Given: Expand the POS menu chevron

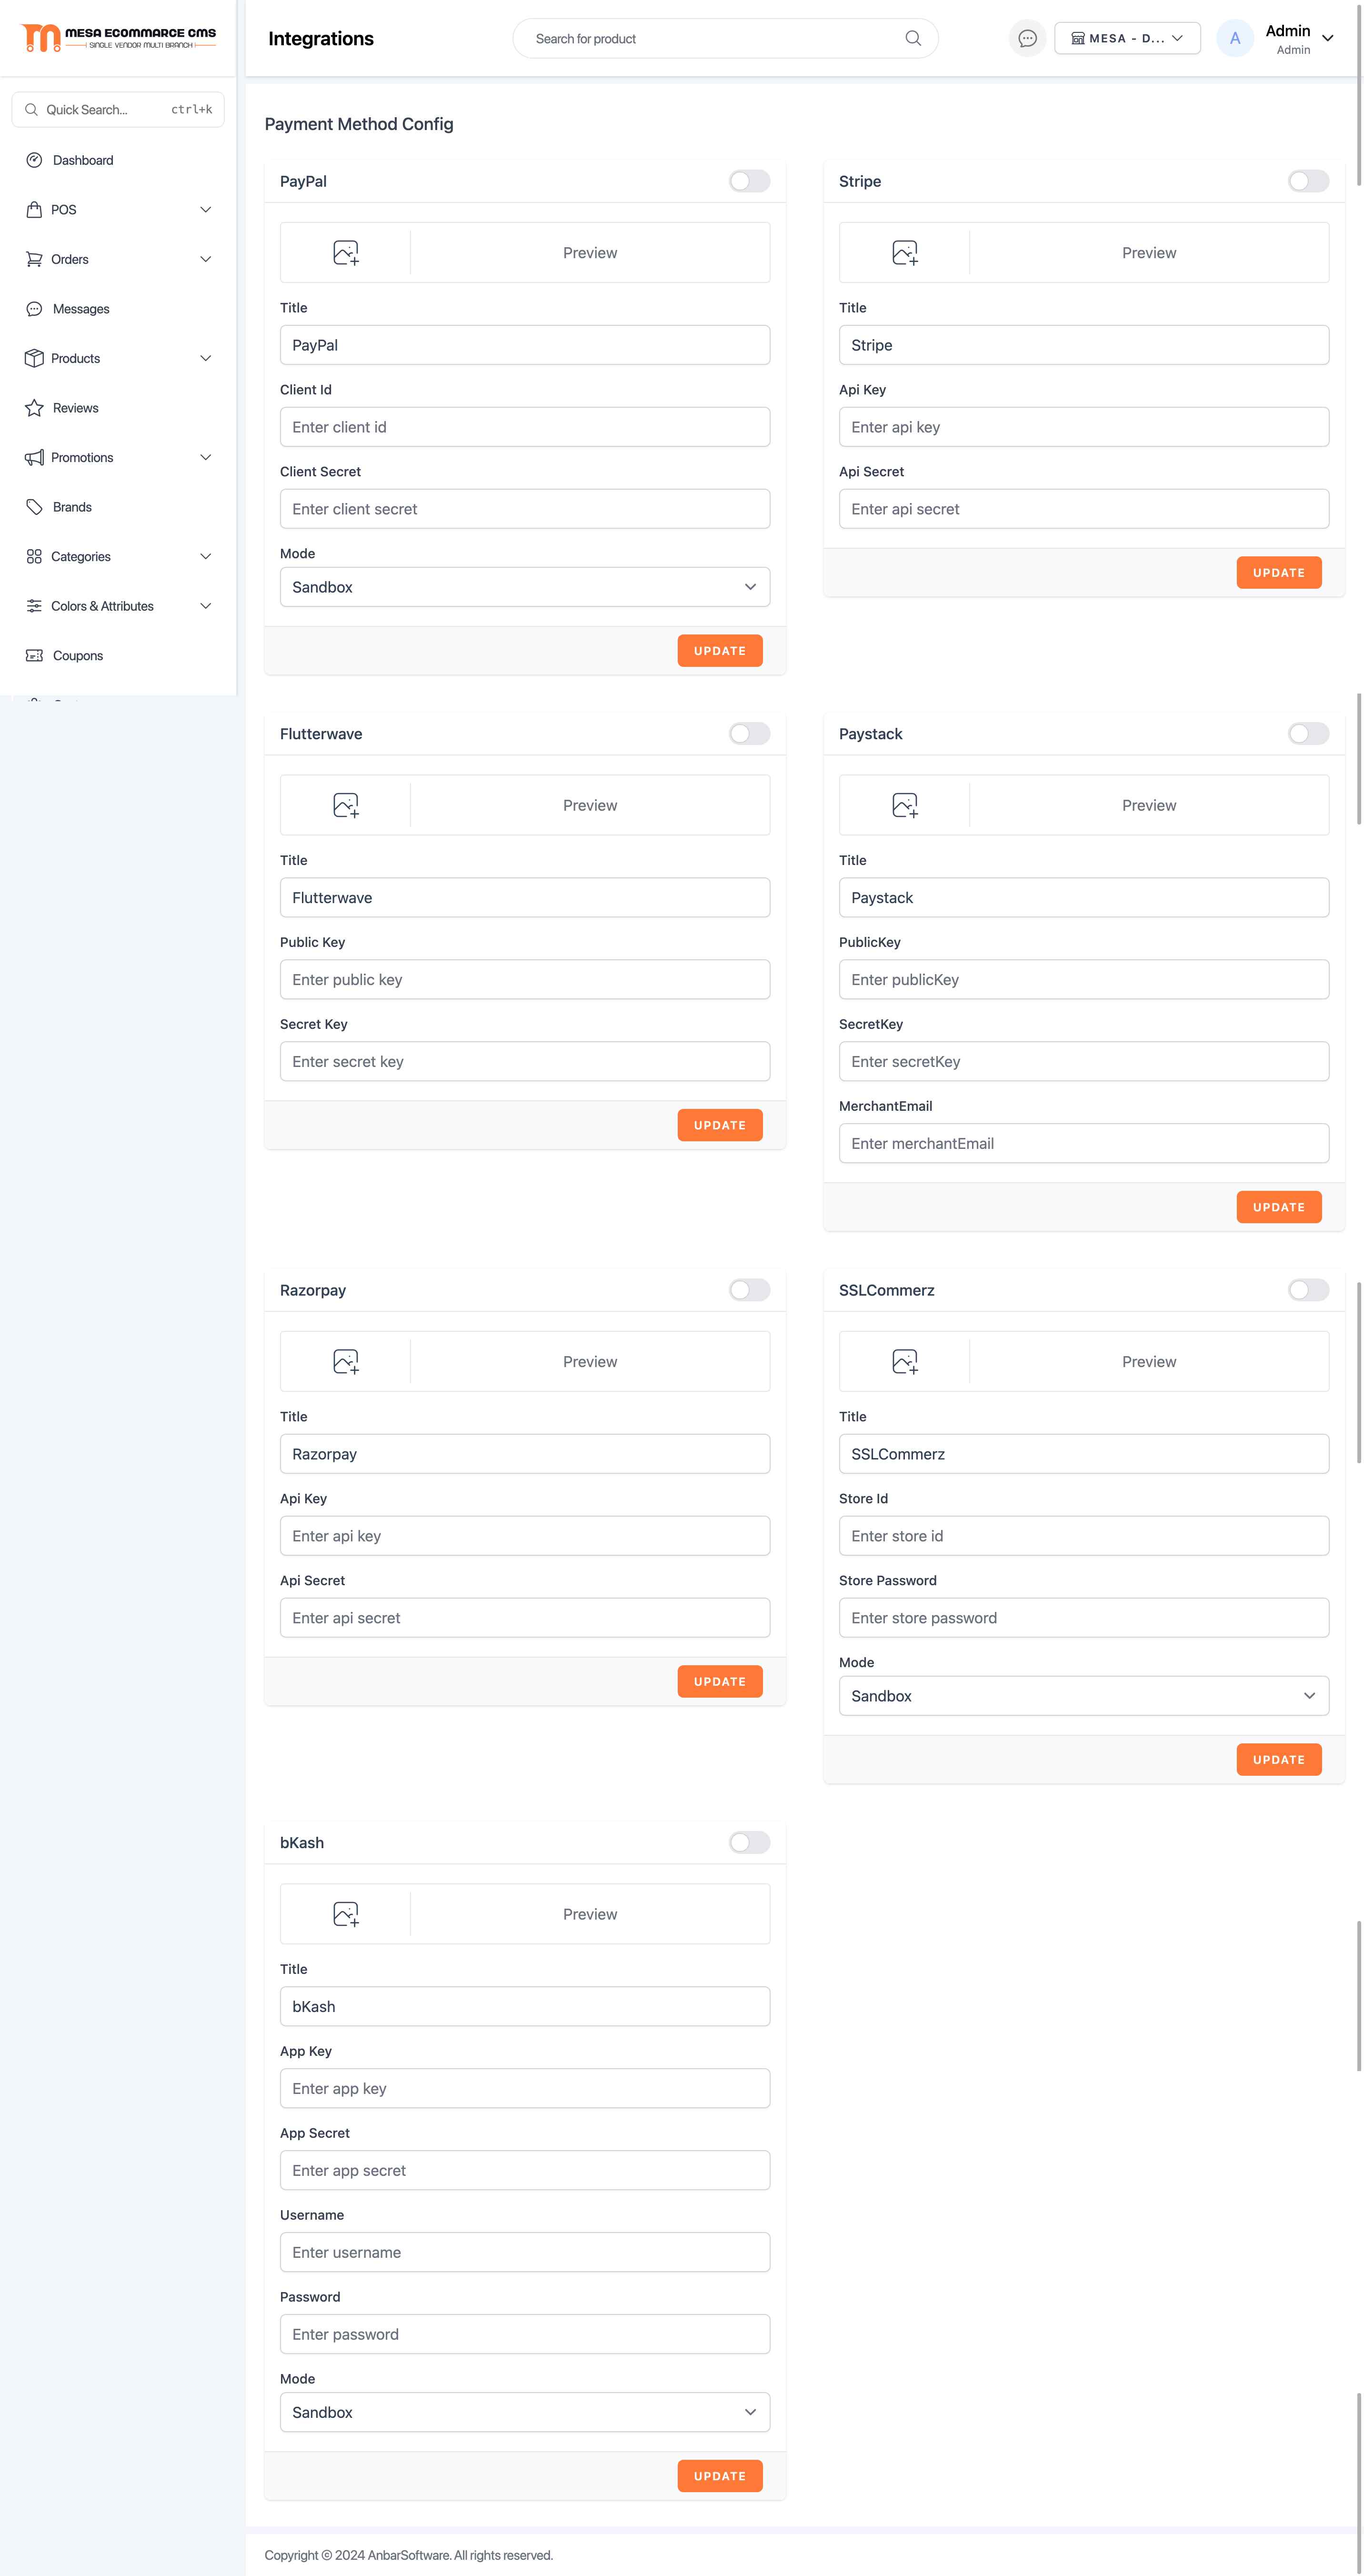Looking at the screenshot, I should [206, 209].
